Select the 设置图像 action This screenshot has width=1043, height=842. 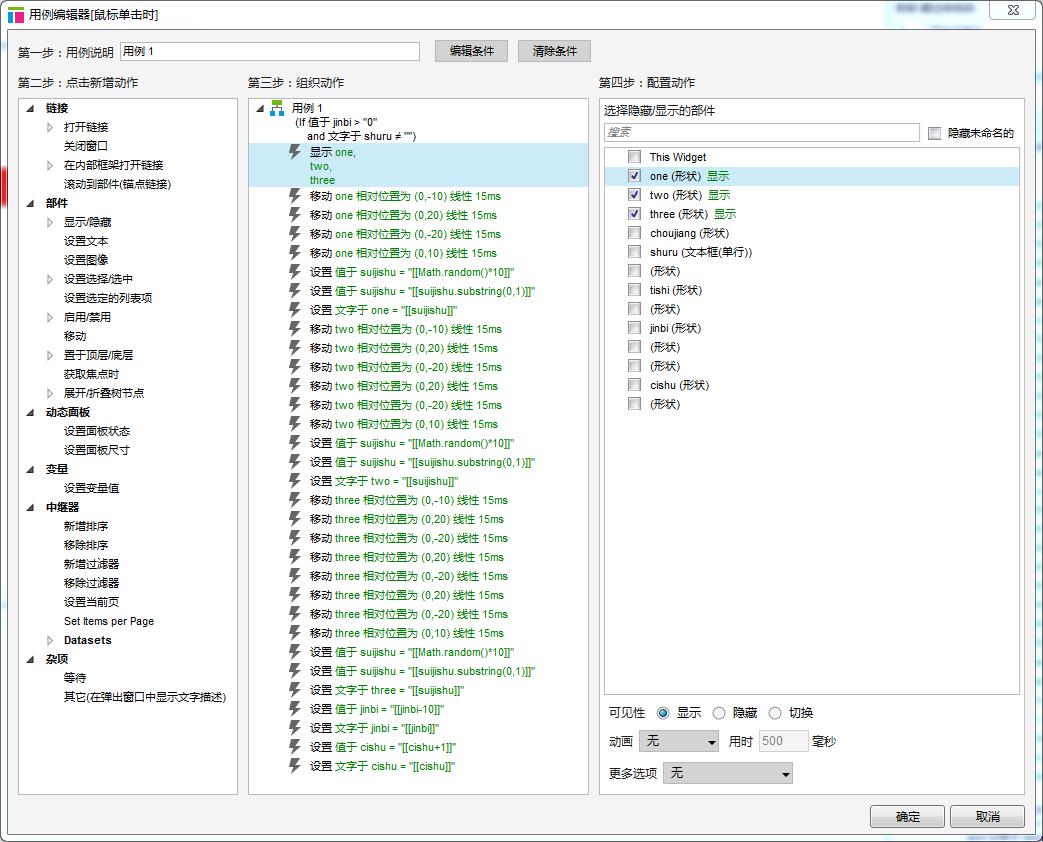pos(86,260)
